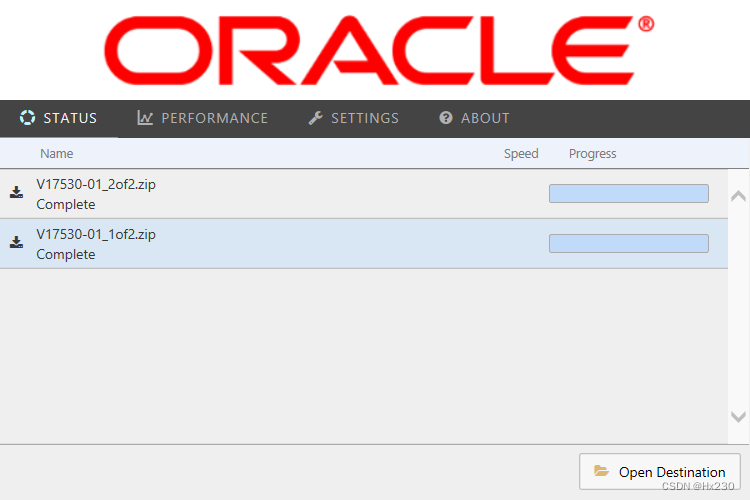Image resolution: width=750 pixels, height=500 pixels.
Task: Click Complete status under V17530-01_1of2.zip
Action: point(66,254)
